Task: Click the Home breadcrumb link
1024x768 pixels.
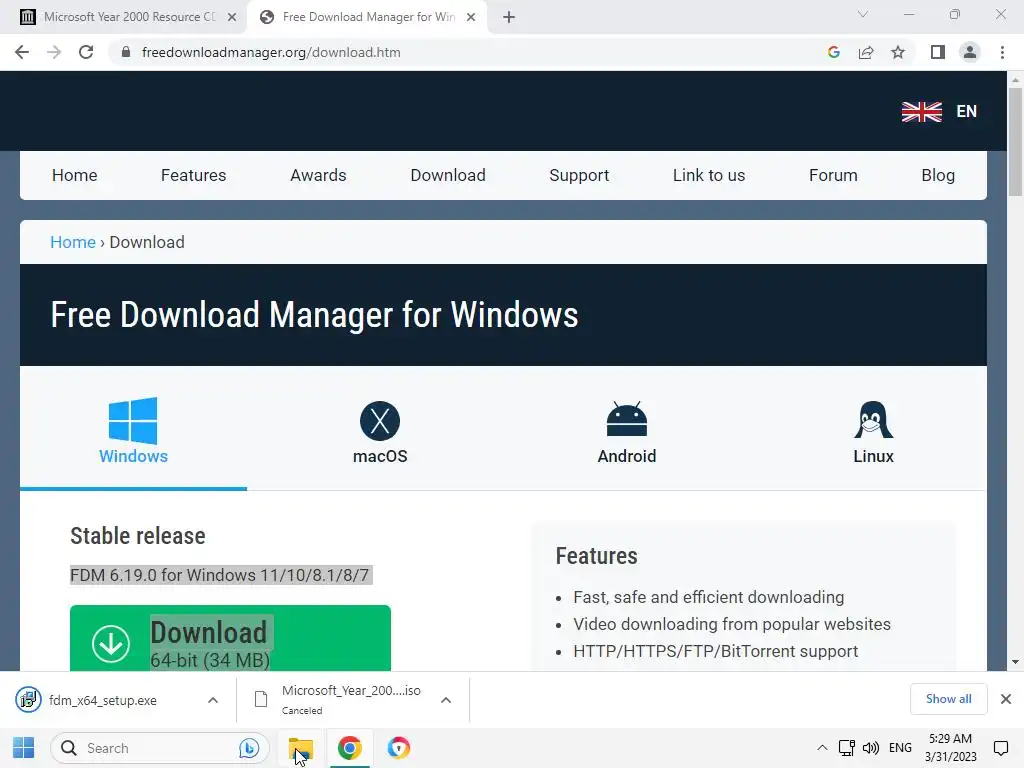Action: click(x=73, y=242)
